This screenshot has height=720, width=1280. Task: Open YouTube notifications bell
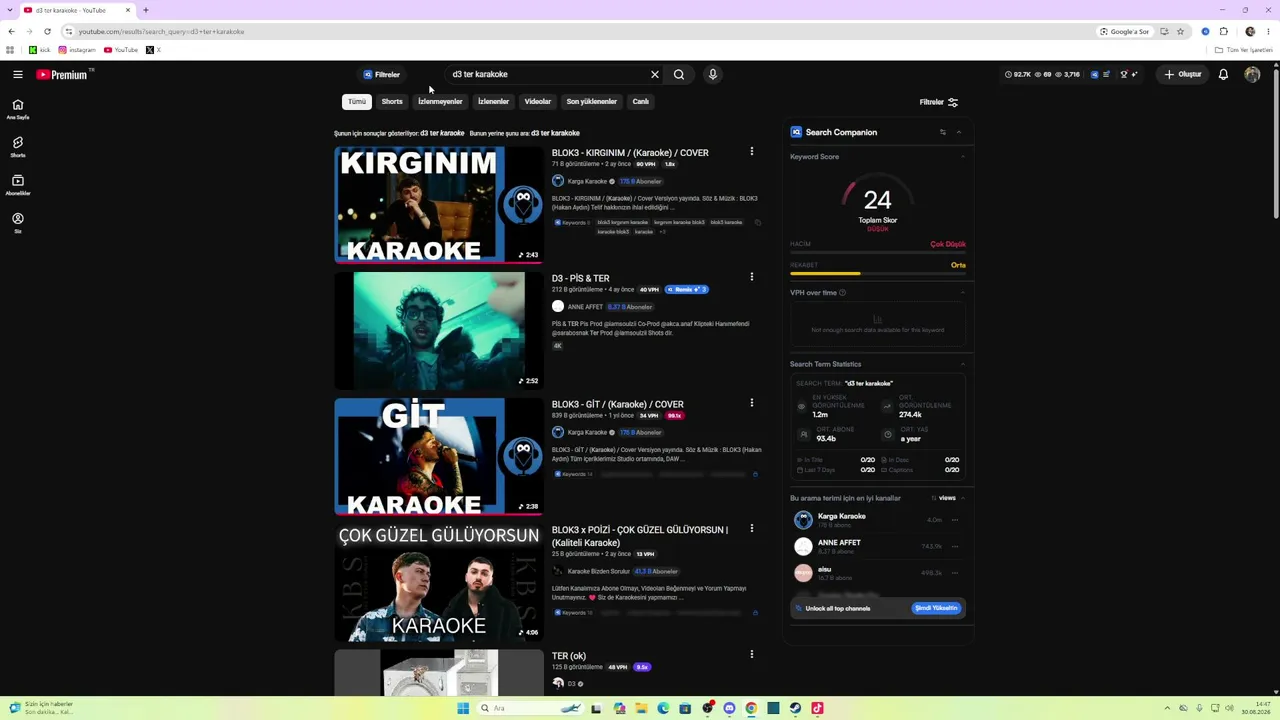(x=1223, y=74)
